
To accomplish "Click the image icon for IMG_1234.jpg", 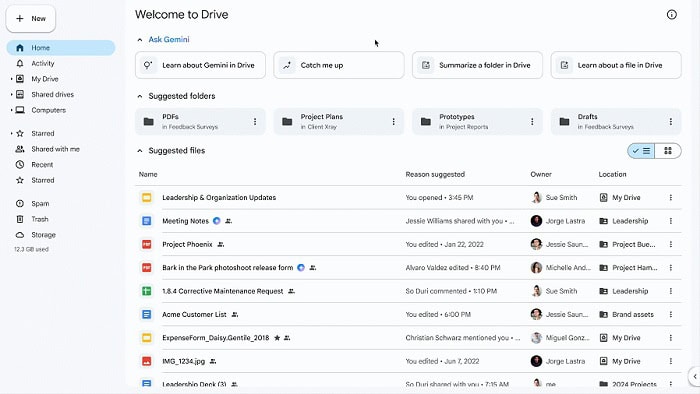I will [x=146, y=361].
